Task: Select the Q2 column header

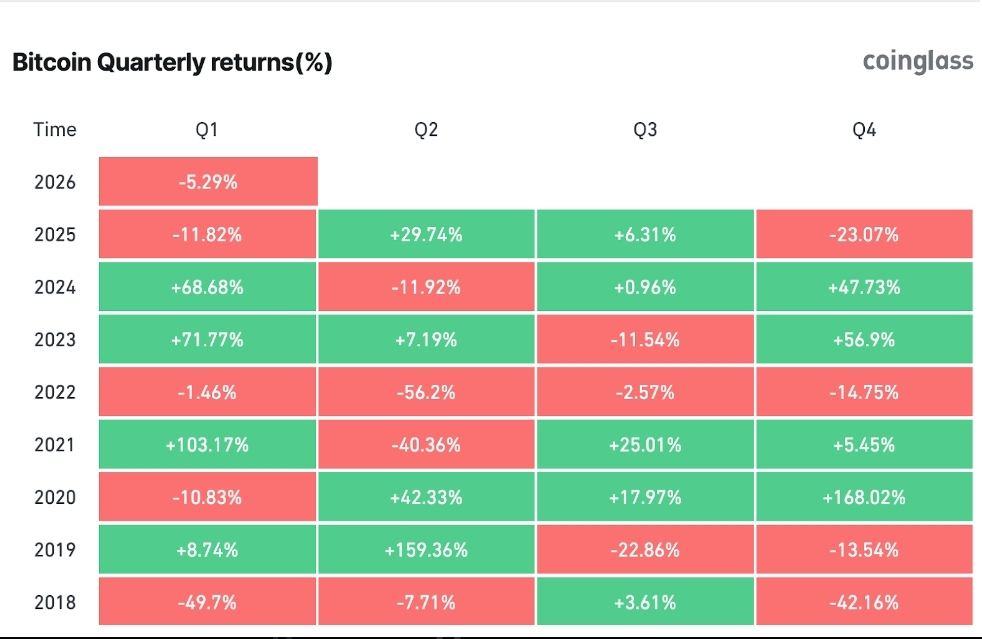Action: coord(426,130)
